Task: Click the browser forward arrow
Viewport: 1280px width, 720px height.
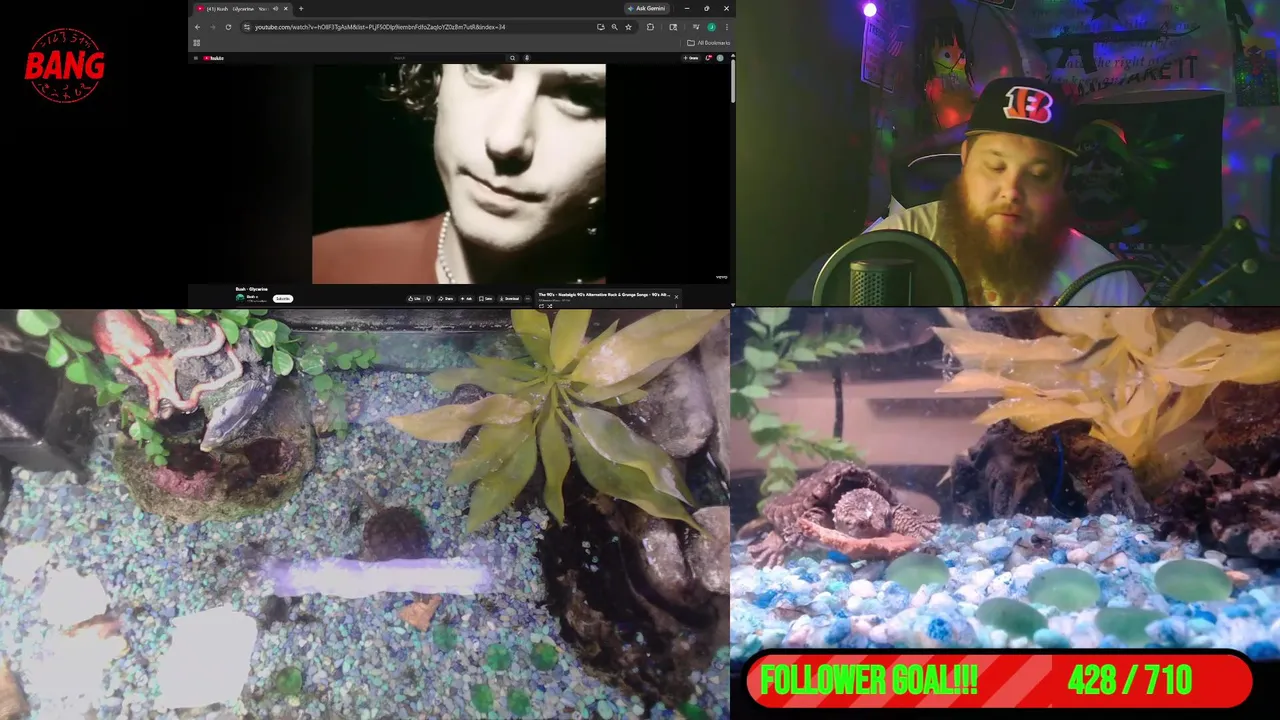Action: [212, 27]
